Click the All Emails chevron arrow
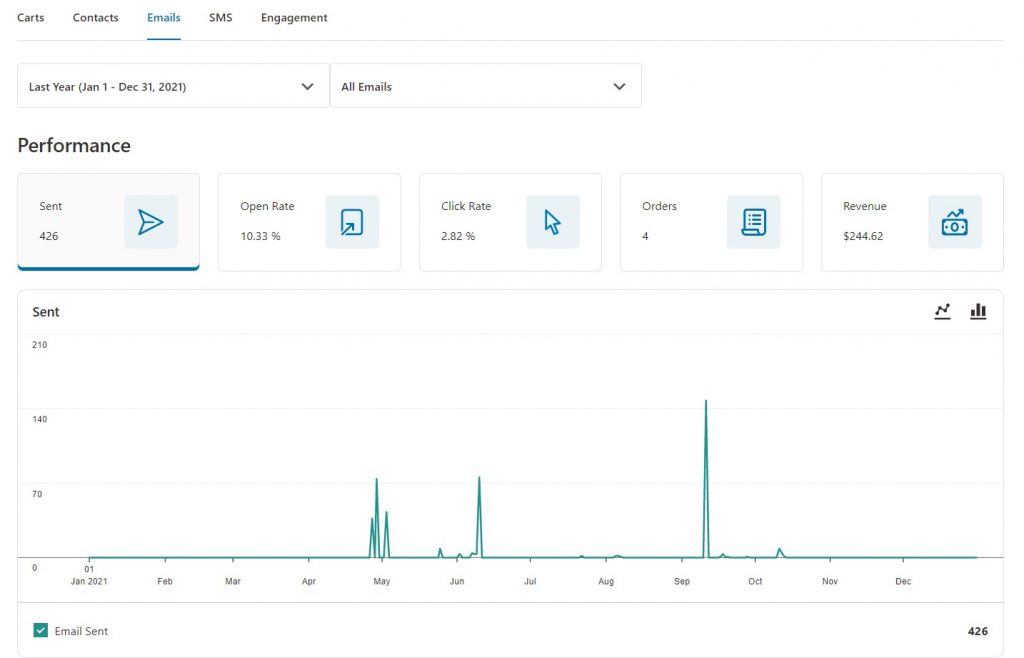 [619, 86]
